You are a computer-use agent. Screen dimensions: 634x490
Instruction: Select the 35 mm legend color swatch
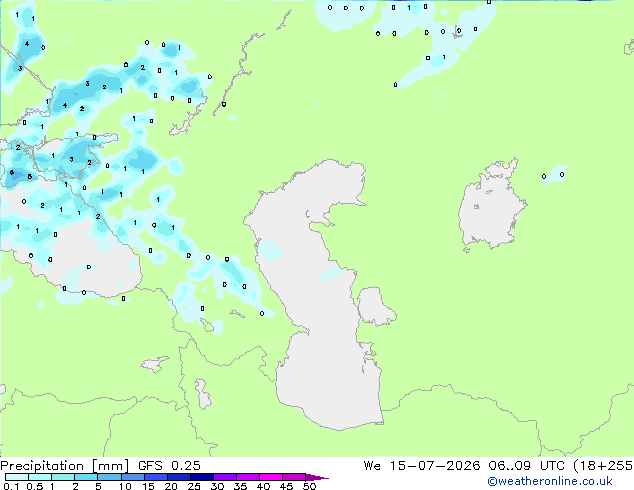(248, 477)
